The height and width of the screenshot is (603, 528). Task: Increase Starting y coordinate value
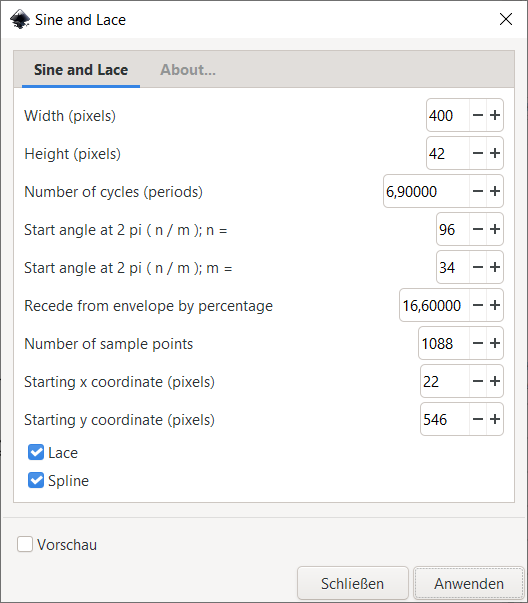click(495, 420)
